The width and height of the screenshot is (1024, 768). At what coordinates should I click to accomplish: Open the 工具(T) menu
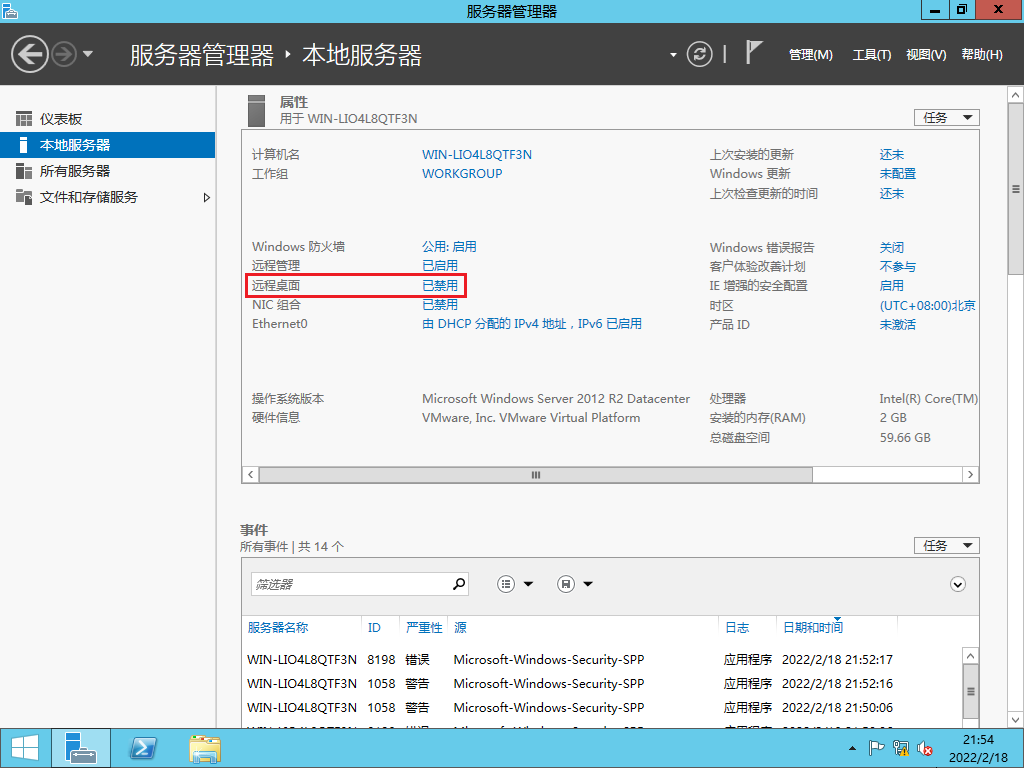872,55
